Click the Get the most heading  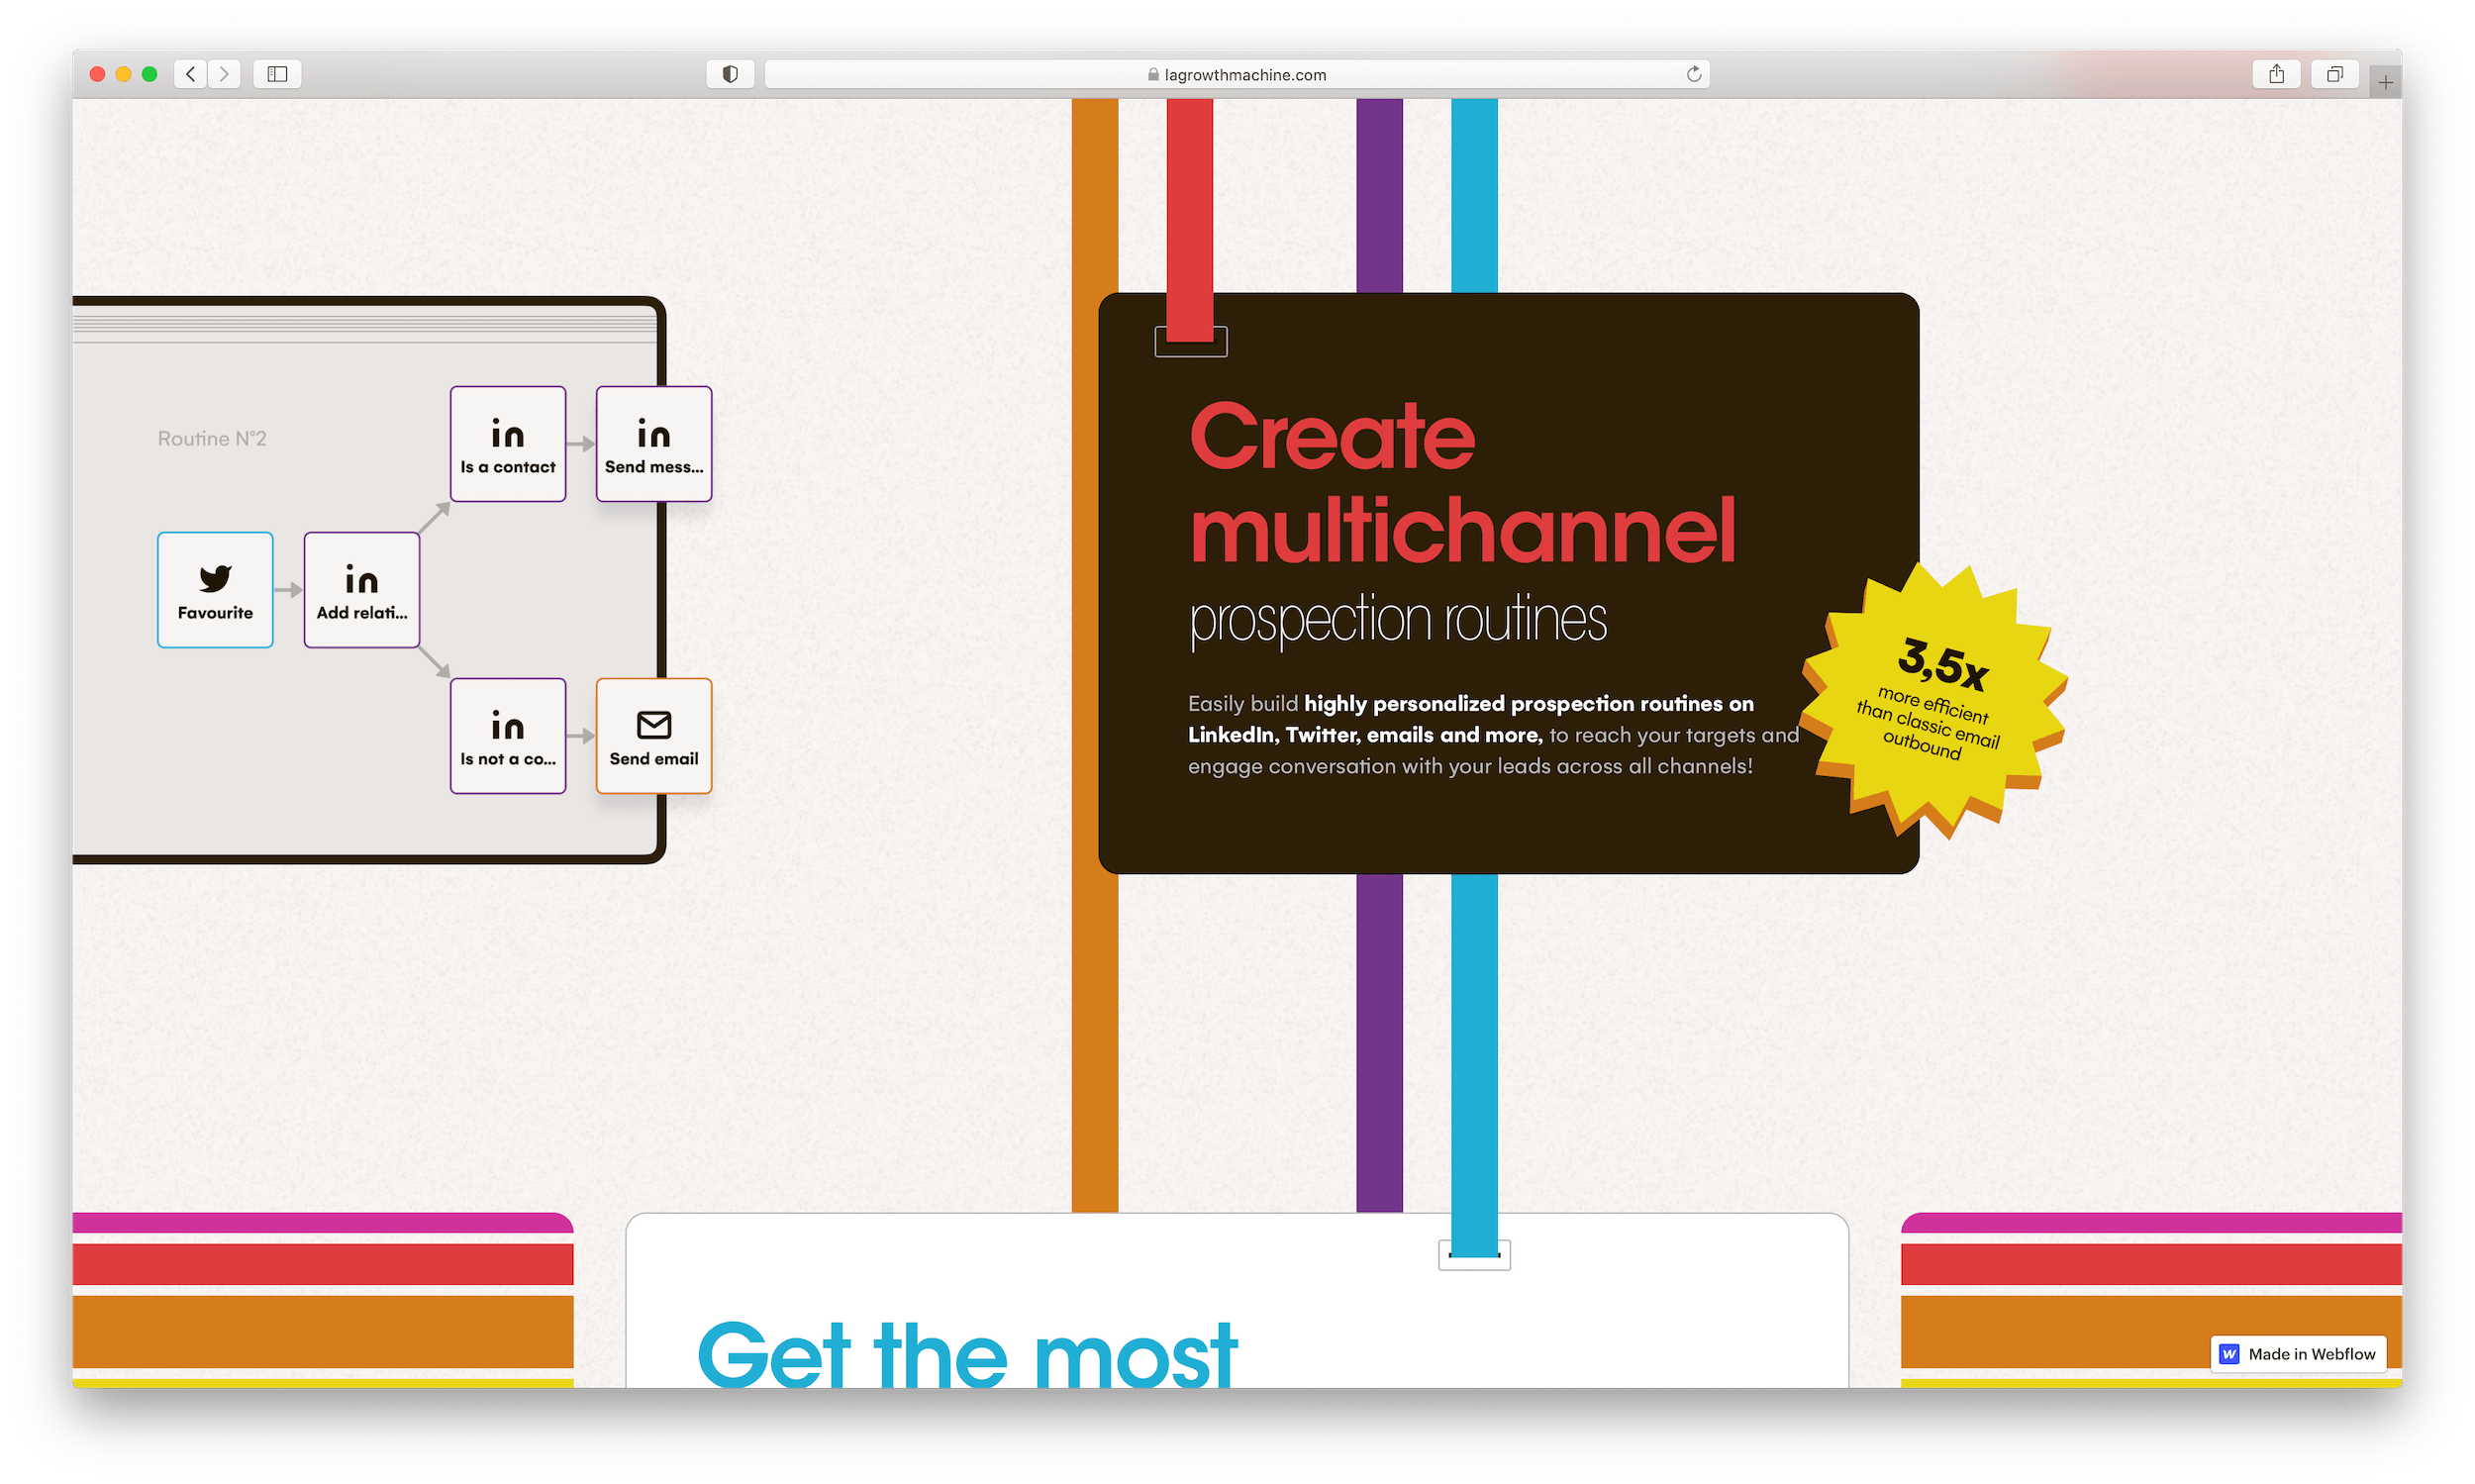[967, 1355]
